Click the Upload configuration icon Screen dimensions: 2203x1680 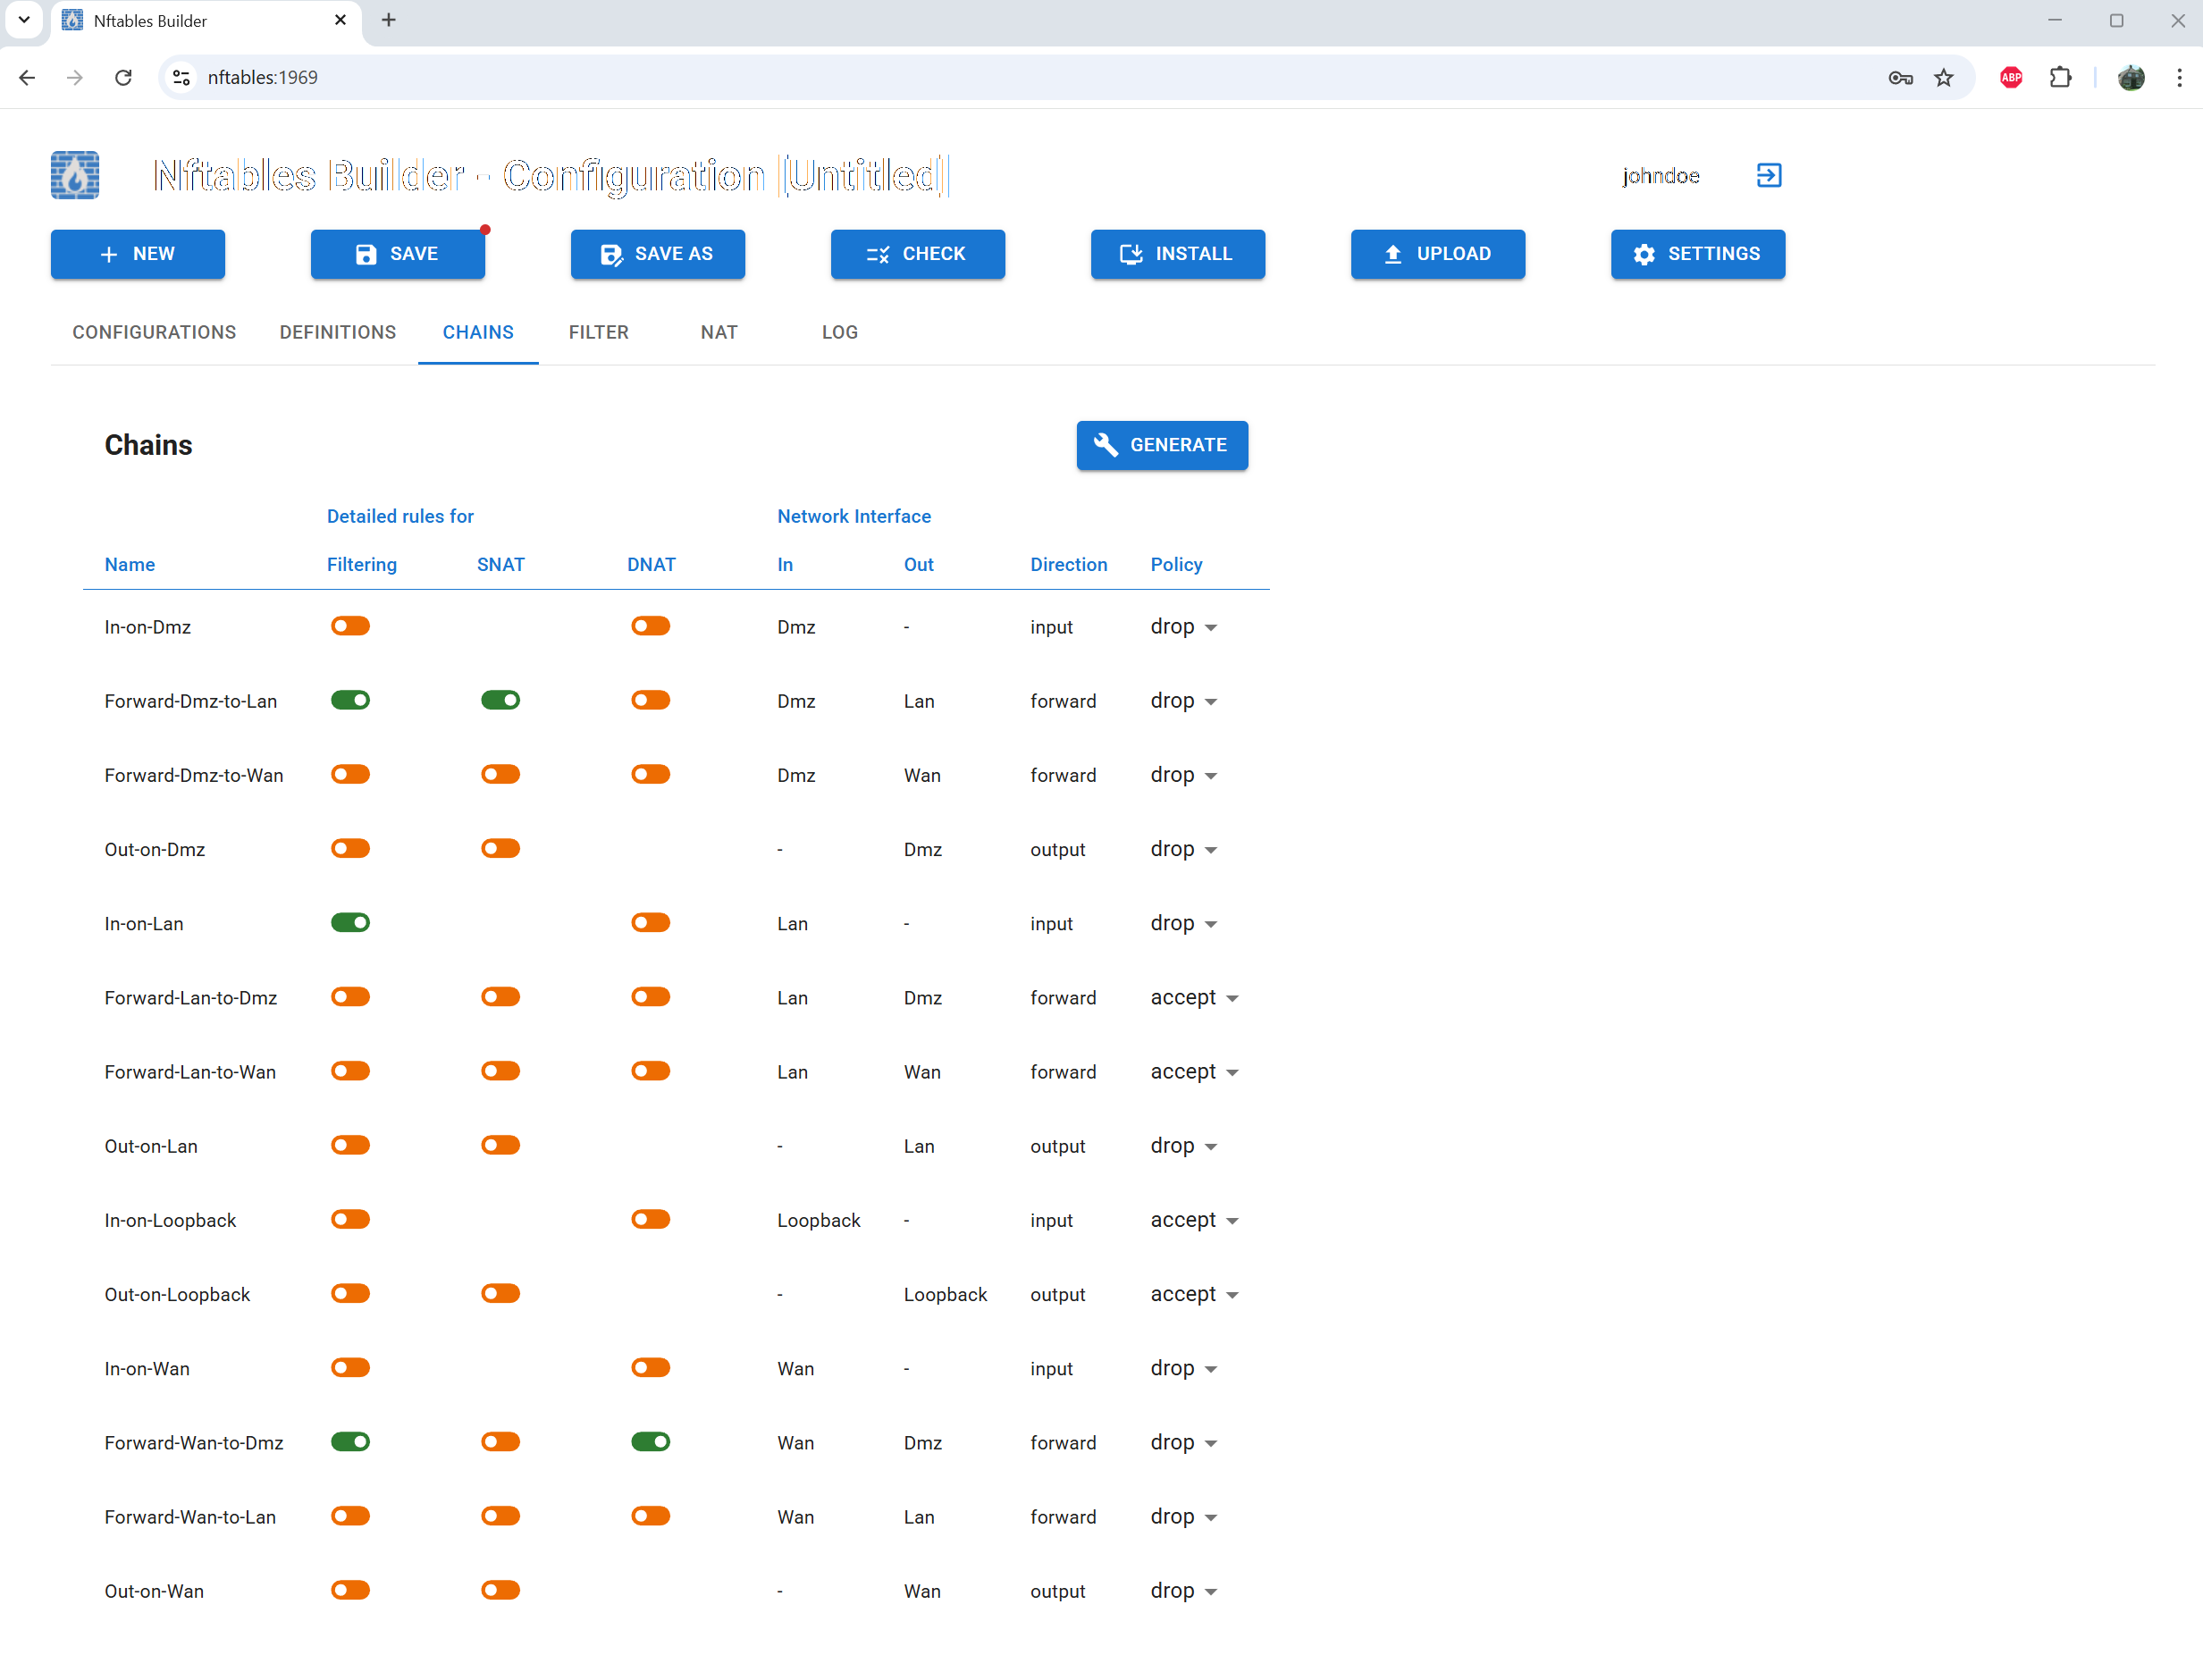[x=1392, y=254]
